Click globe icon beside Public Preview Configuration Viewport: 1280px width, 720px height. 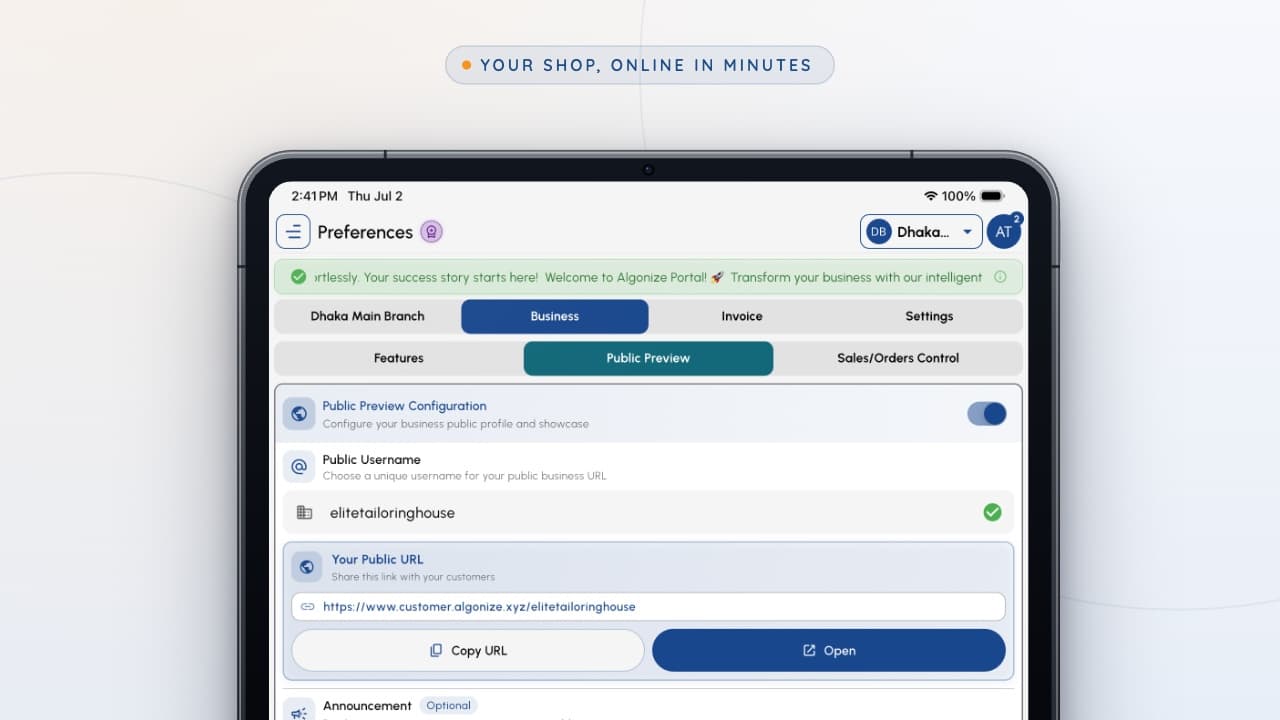(x=299, y=414)
